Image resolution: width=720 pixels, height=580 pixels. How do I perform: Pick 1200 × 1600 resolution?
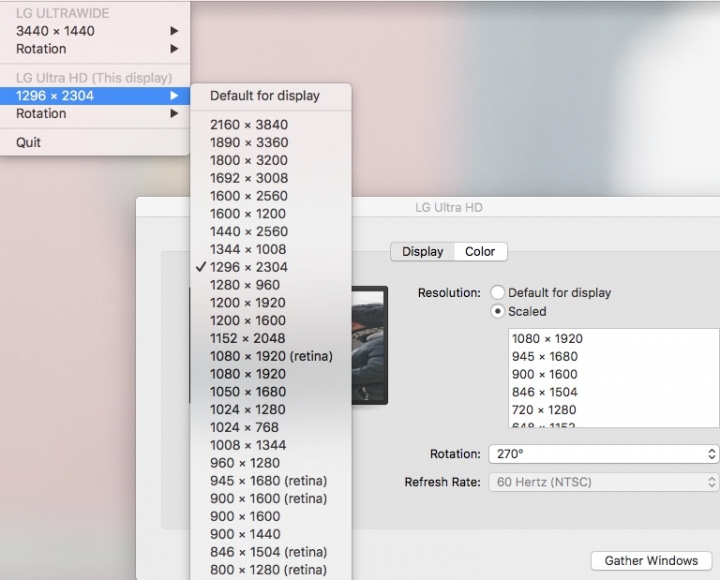click(x=271, y=321)
